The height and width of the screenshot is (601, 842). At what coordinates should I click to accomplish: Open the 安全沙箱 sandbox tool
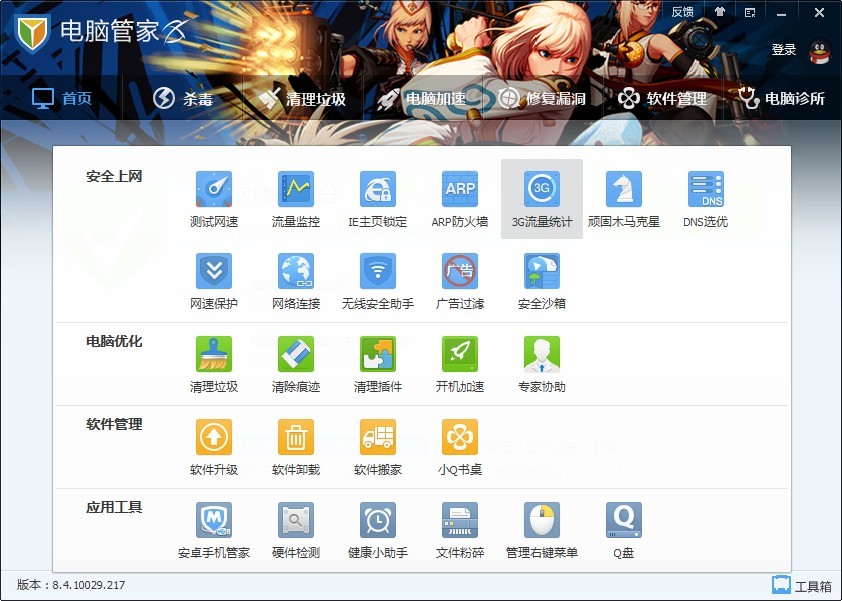(542, 271)
